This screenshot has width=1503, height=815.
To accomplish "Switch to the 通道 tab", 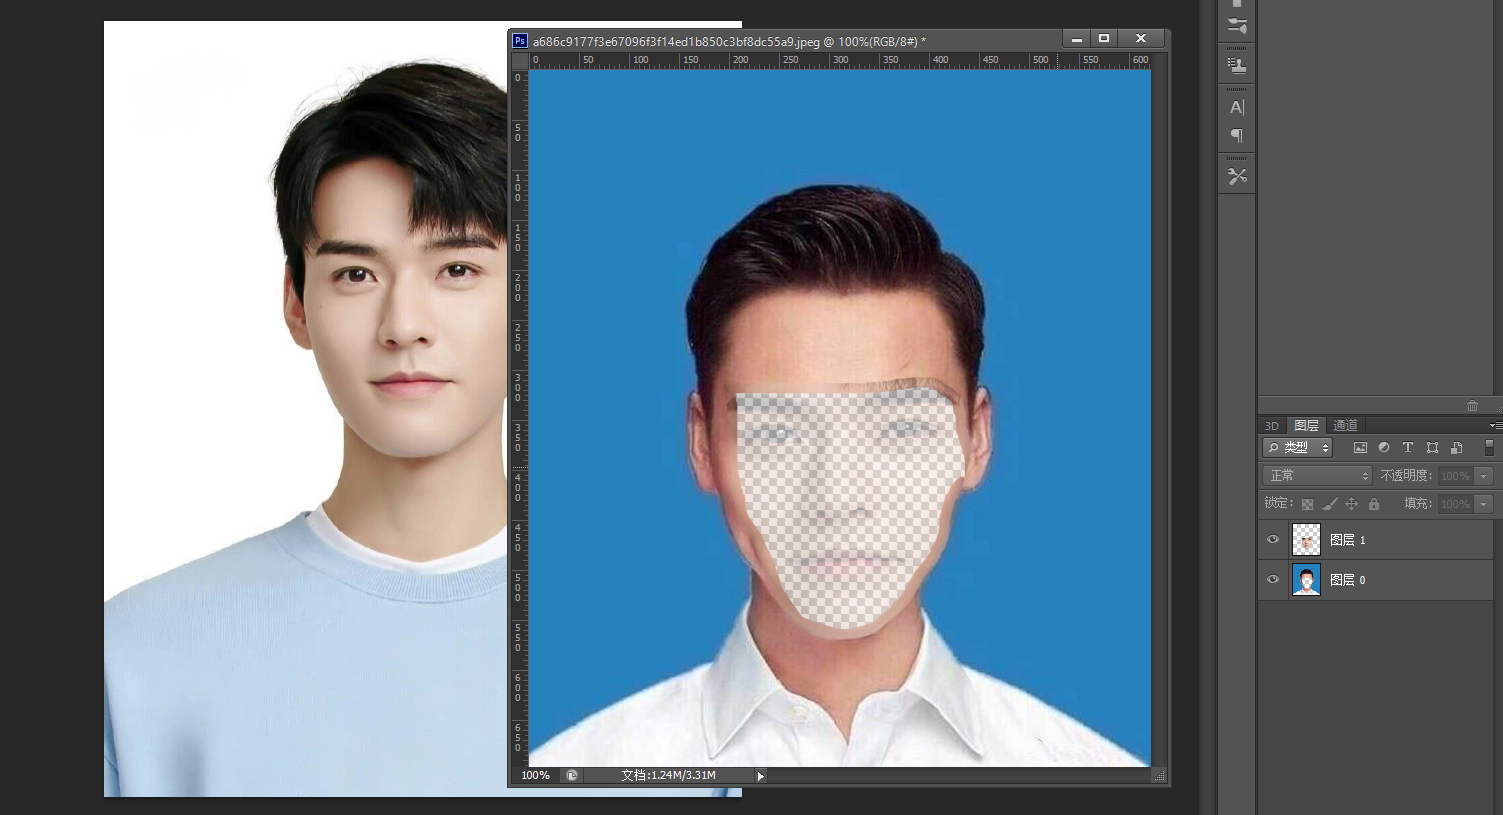I will pos(1345,426).
